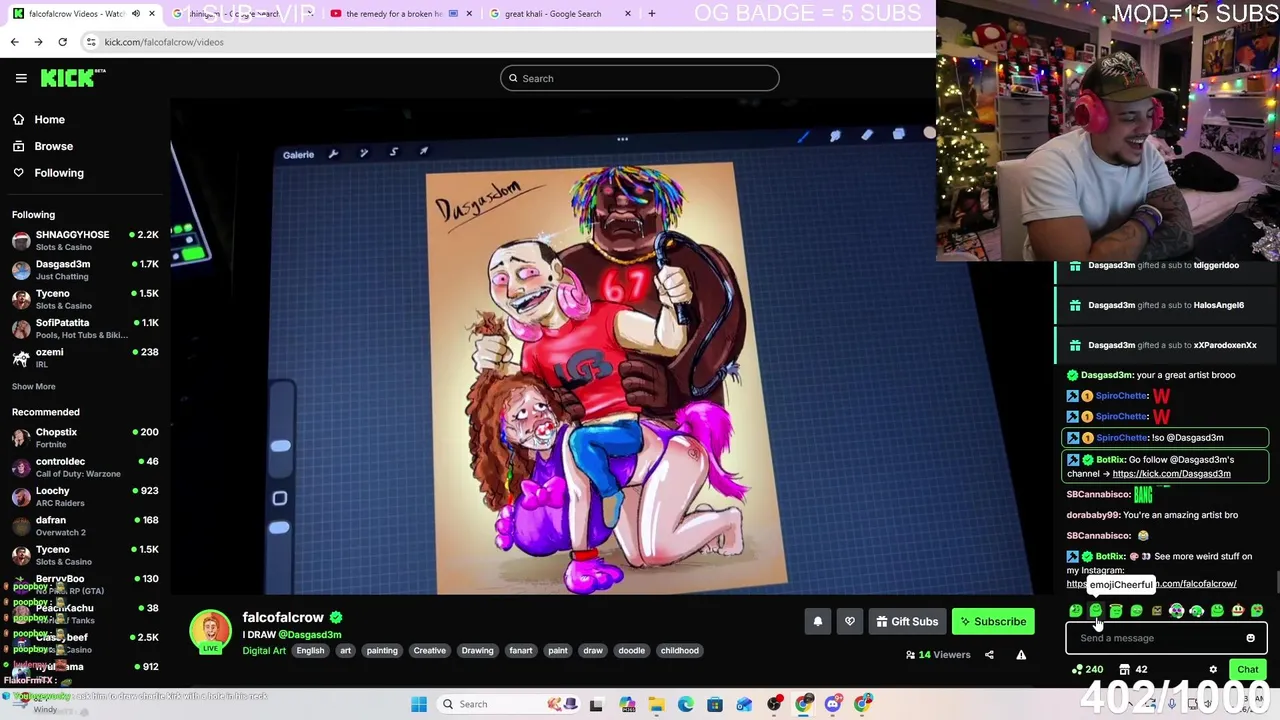The width and height of the screenshot is (1280, 720).
Task: Open the kick.com/Dasgasd3m link in chat
Action: [1171, 474]
